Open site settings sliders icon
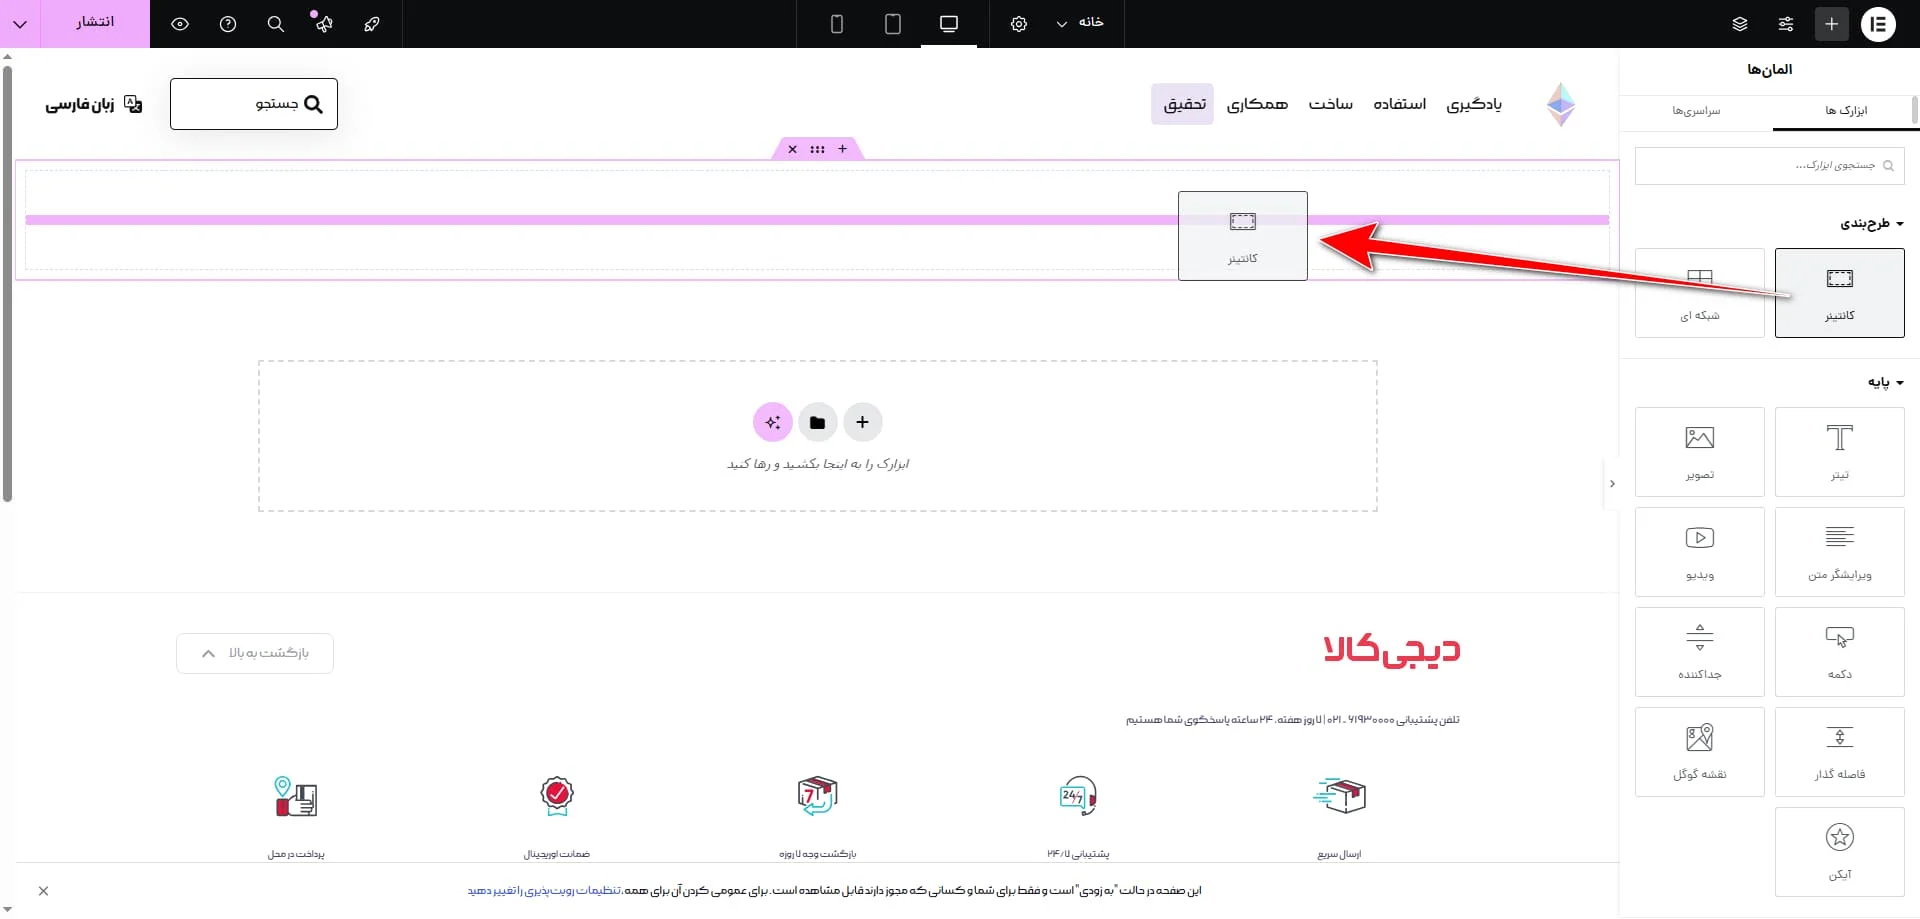The height and width of the screenshot is (919, 1920). [1786, 24]
